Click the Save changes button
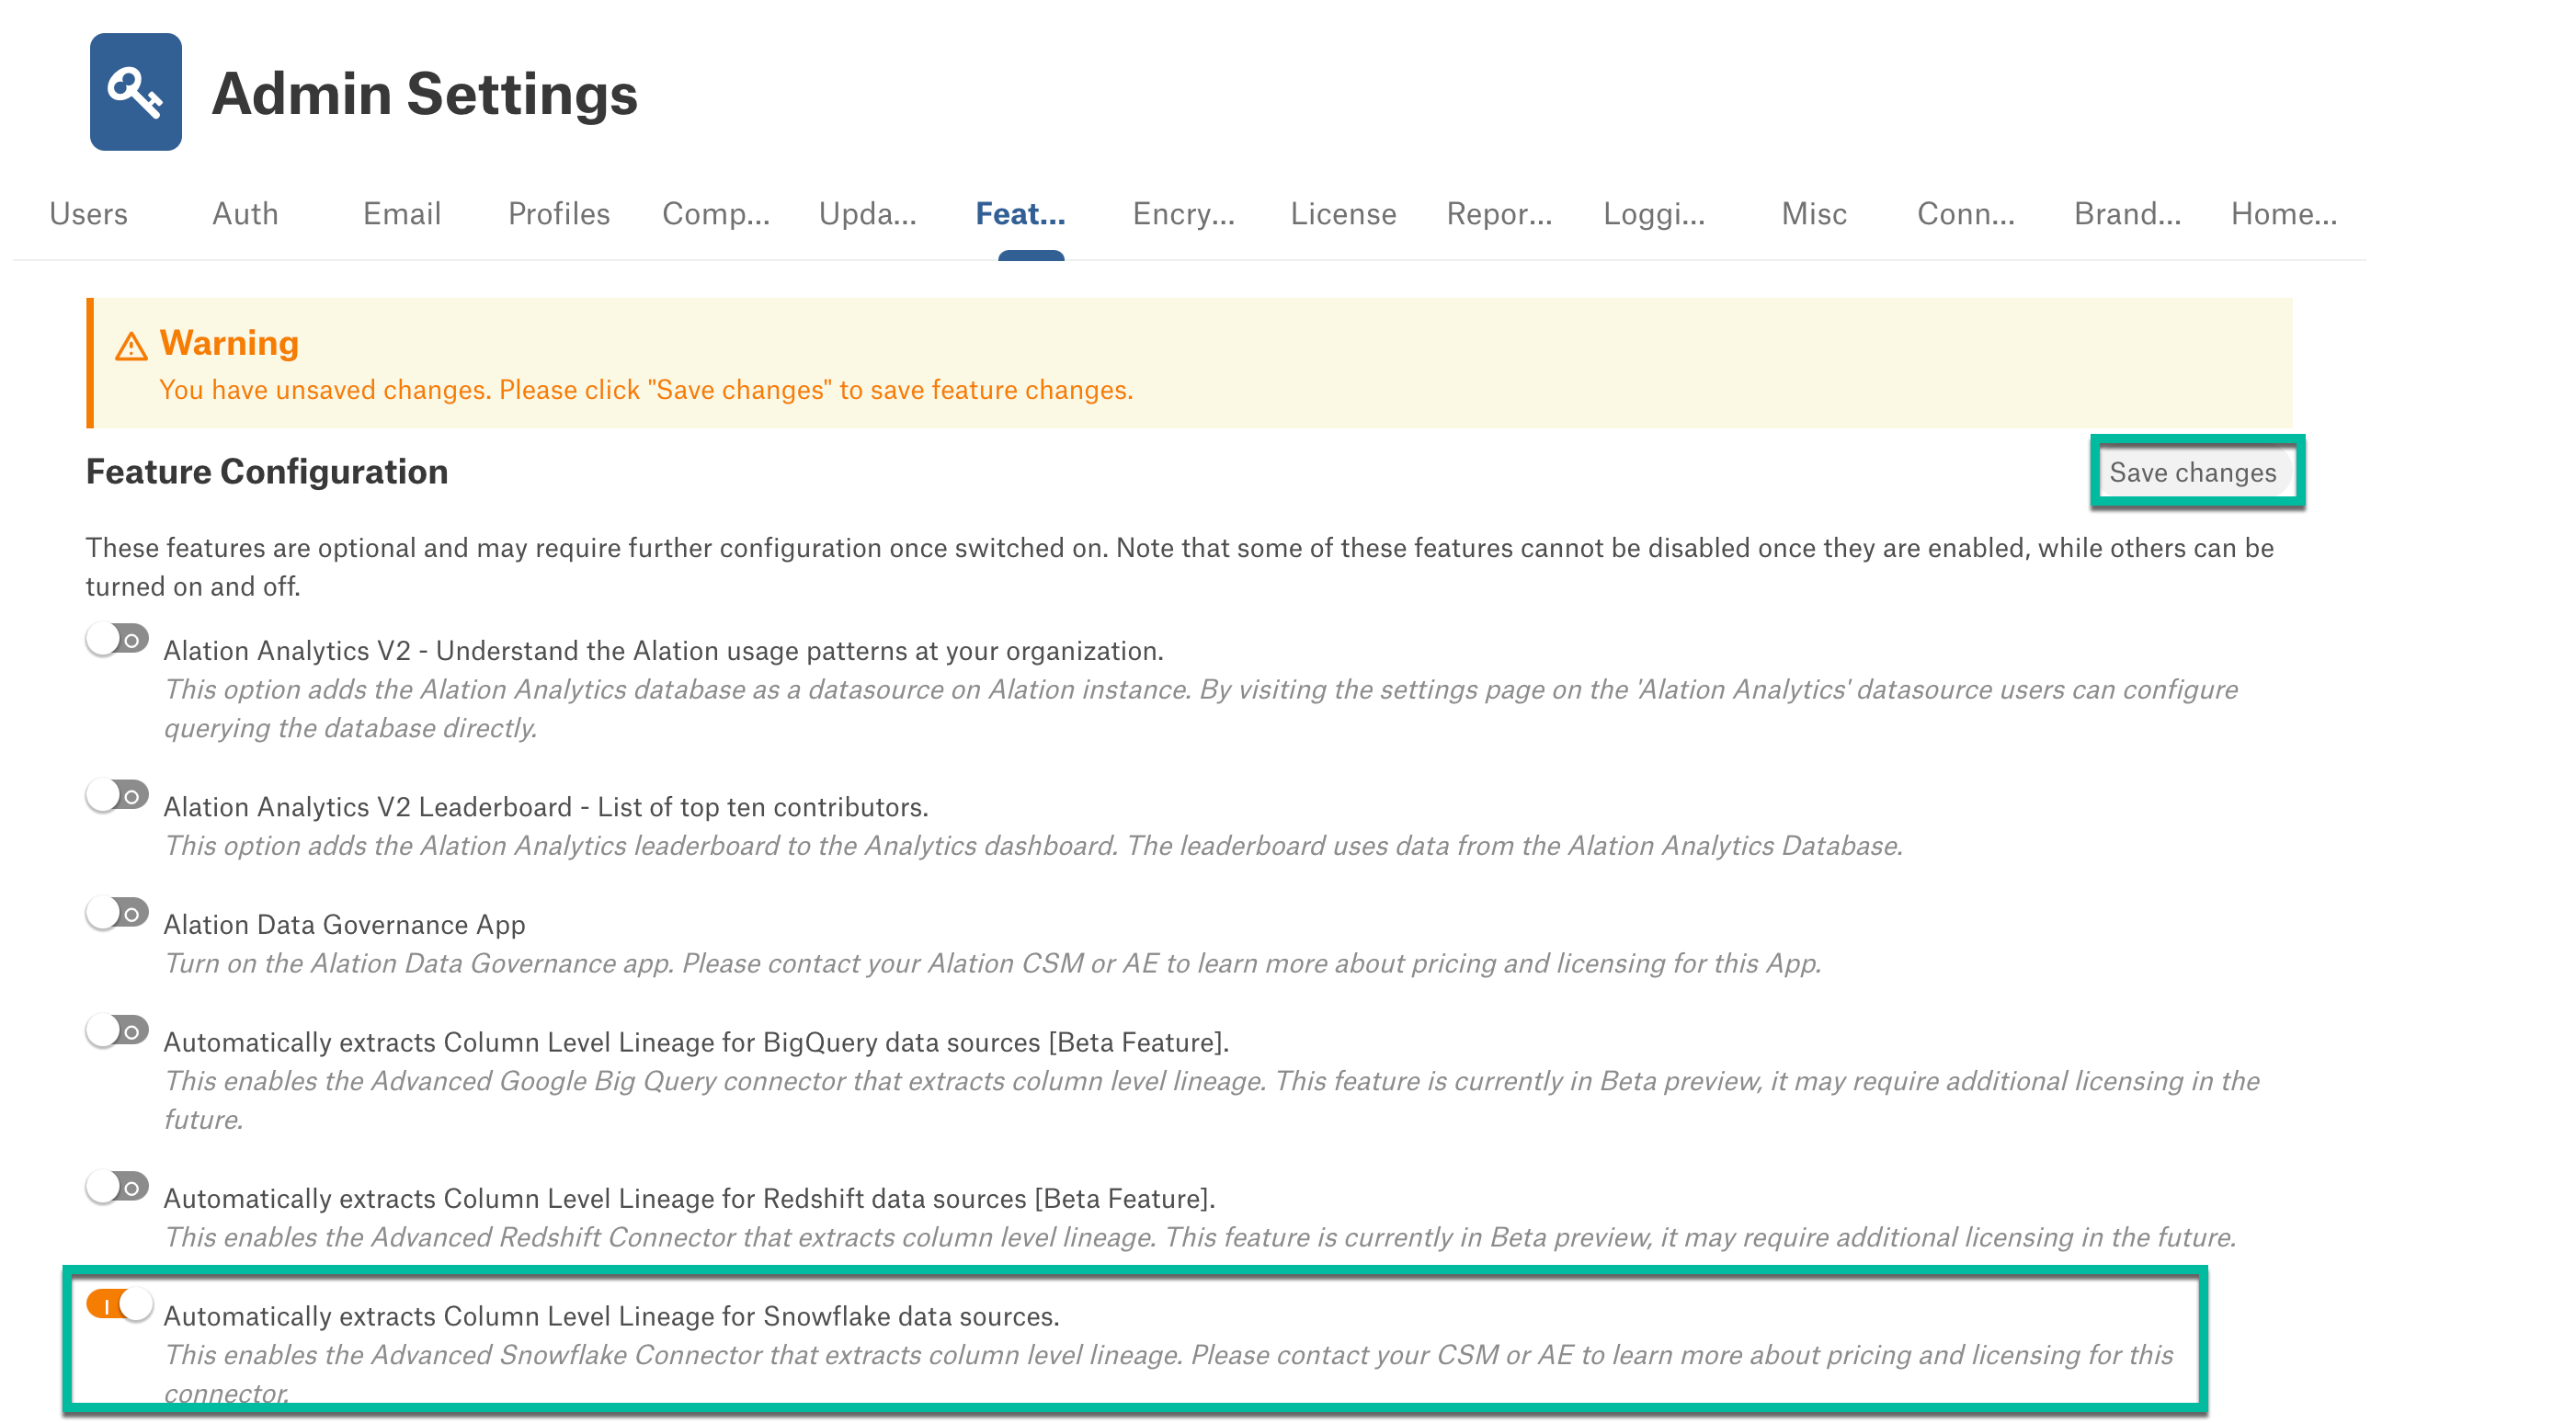 (x=2194, y=473)
